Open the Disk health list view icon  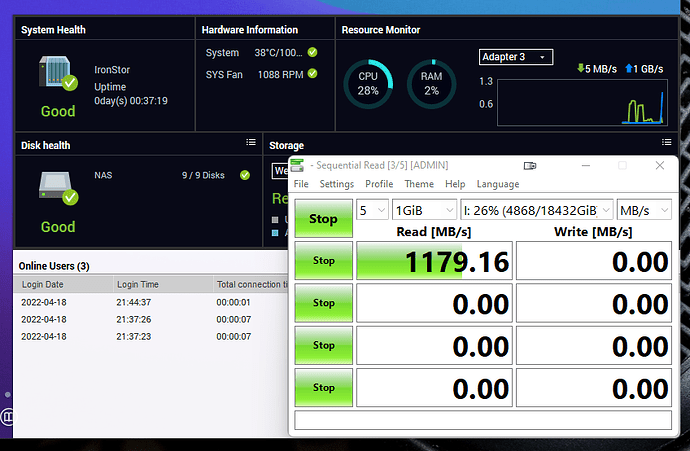click(x=251, y=142)
